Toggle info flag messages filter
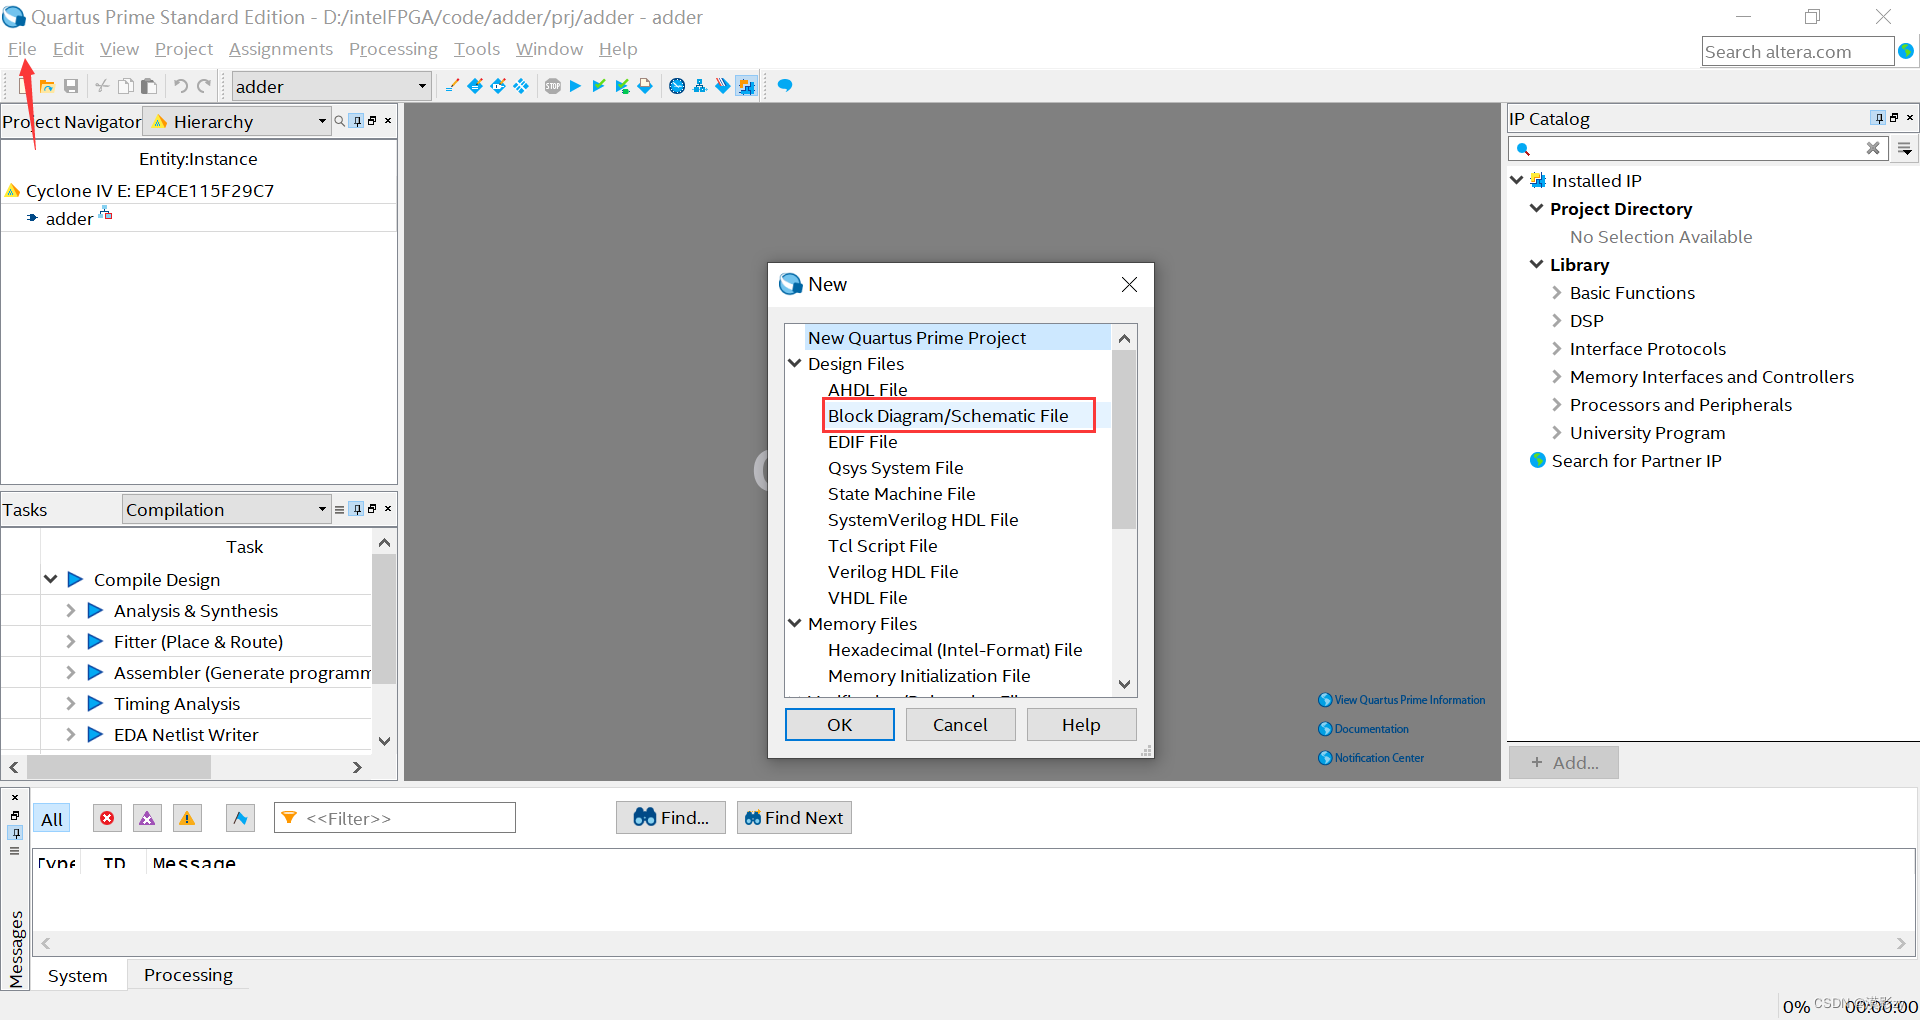Image resolution: width=1920 pixels, height=1020 pixels. [240, 818]
